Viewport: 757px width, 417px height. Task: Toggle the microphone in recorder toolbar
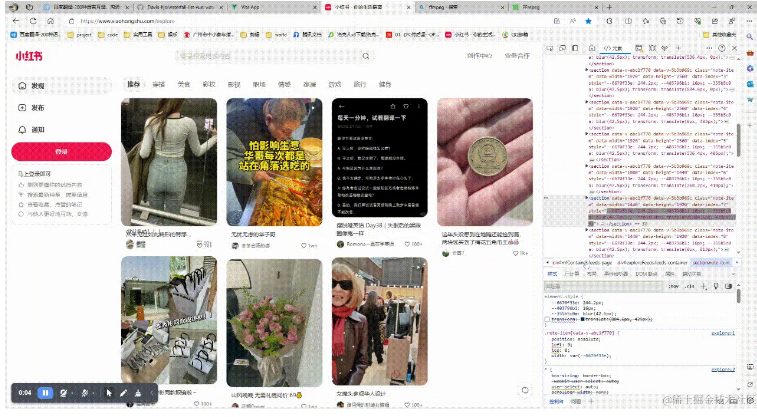point(84,393)
